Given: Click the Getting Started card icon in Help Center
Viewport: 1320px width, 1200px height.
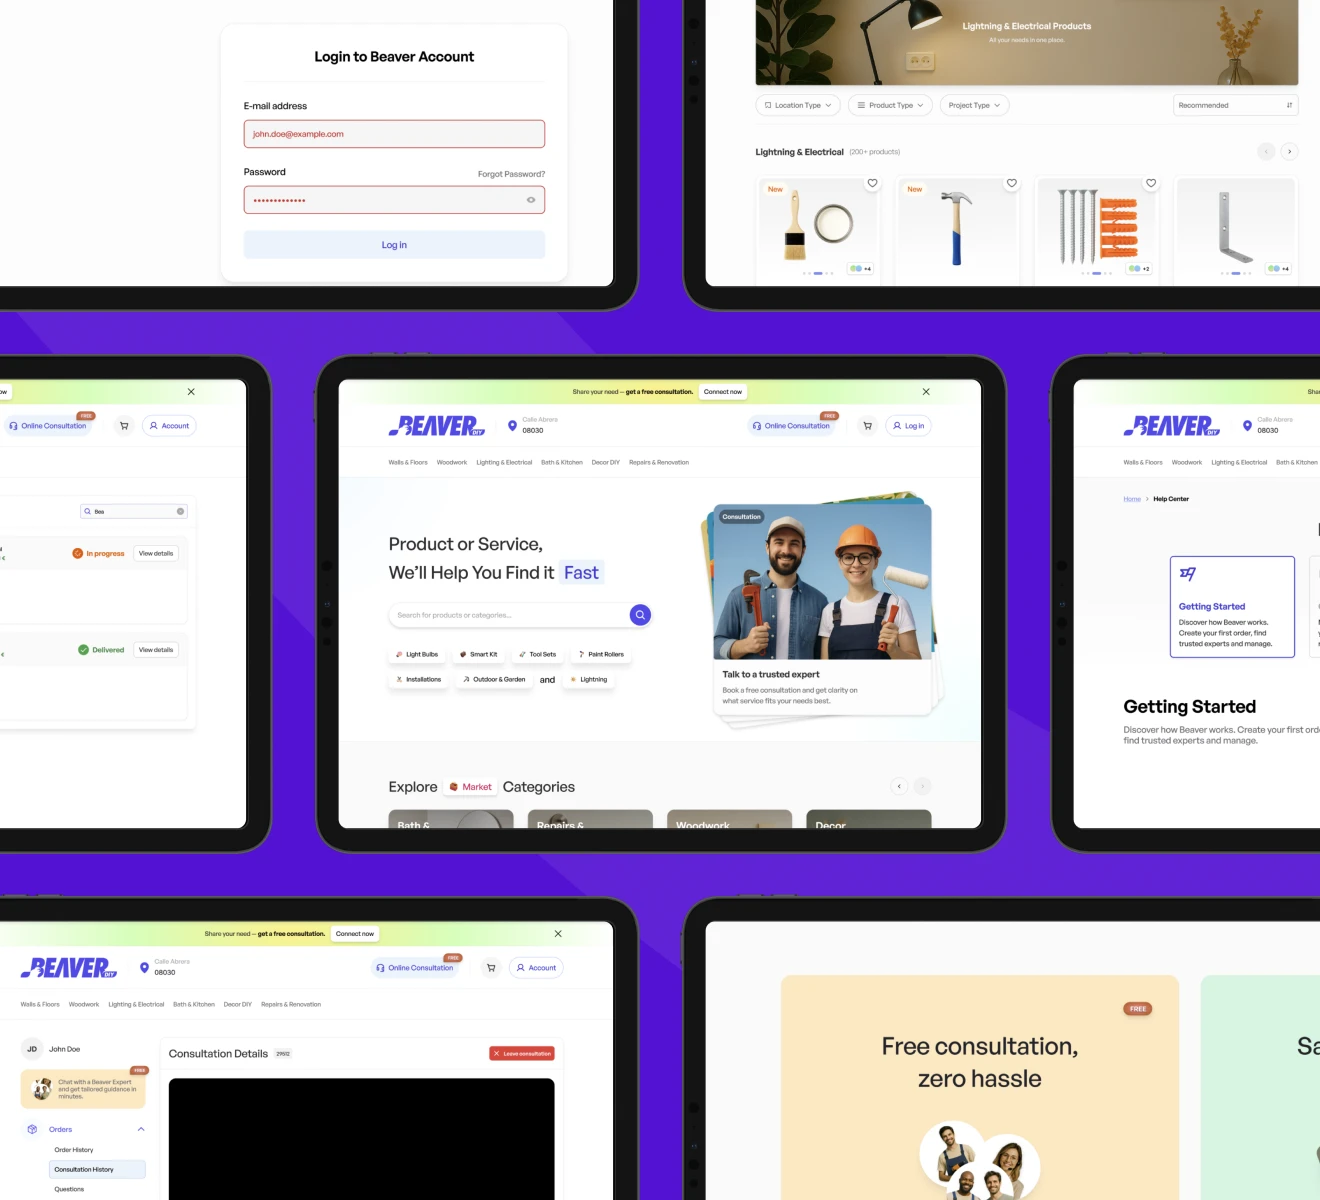Looking at the screenshot, I should coord(1188,574).
